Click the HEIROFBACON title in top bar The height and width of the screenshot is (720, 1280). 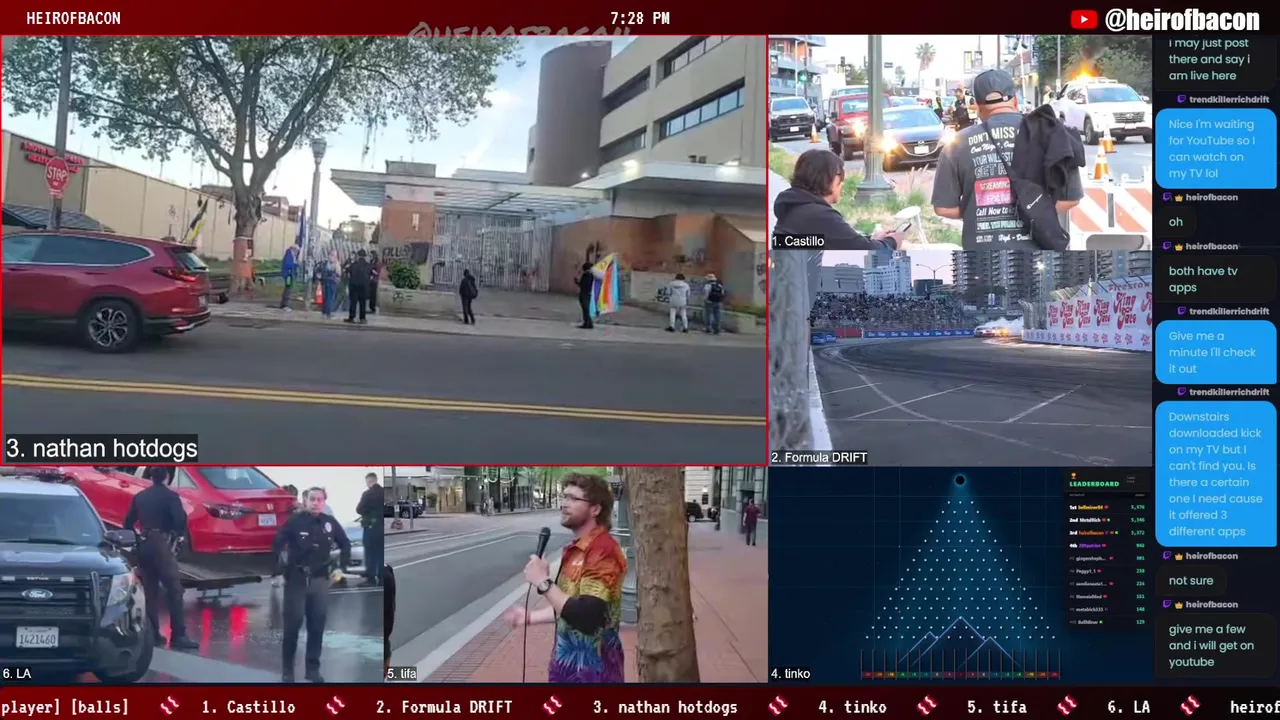(x=73, y=19)
